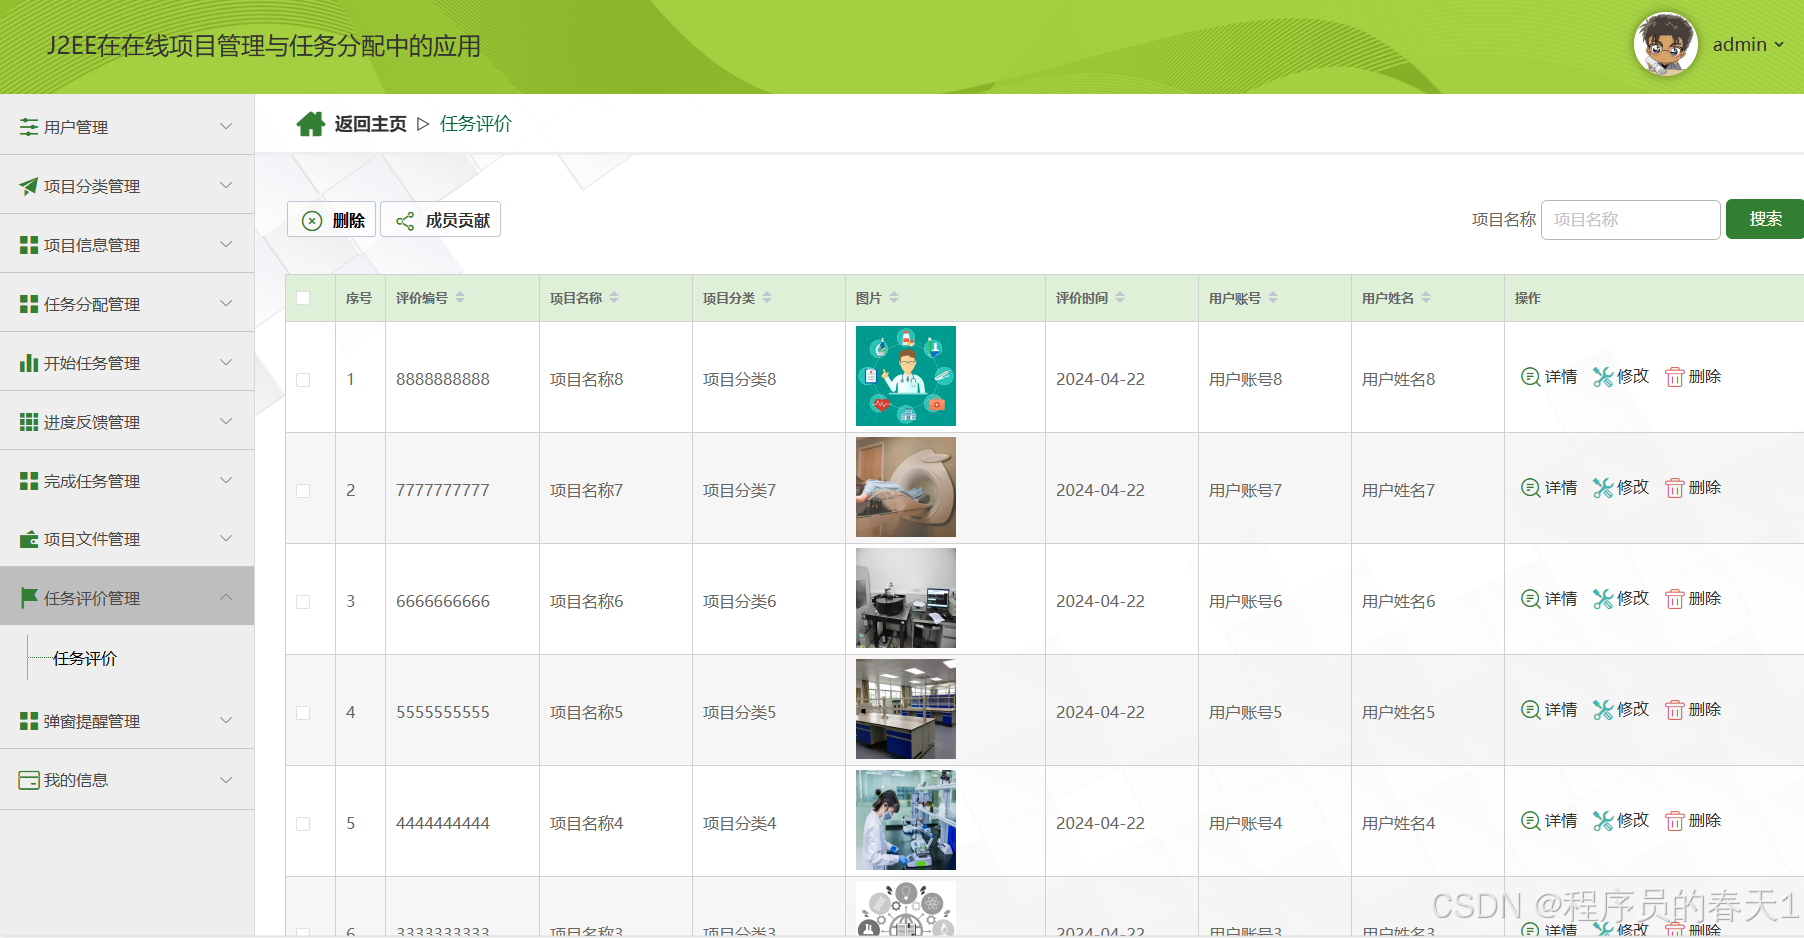Click the green home icon in breadcrumb

310,124
